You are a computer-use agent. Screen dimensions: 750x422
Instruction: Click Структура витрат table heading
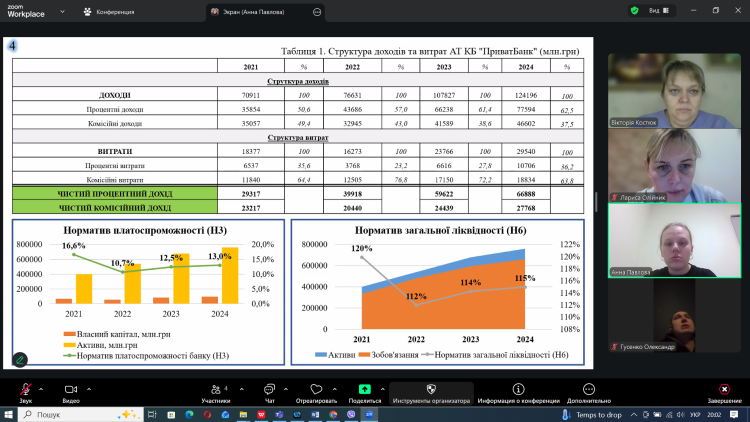pos(298,137)
